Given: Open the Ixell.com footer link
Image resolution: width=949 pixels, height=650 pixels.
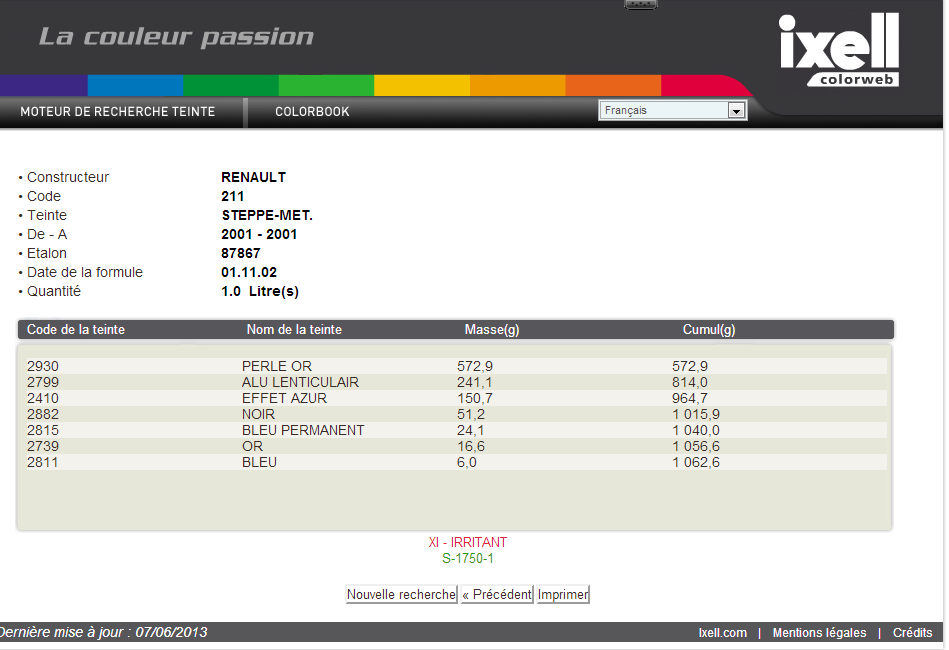Looking at the screenshot, I should 722,633.
